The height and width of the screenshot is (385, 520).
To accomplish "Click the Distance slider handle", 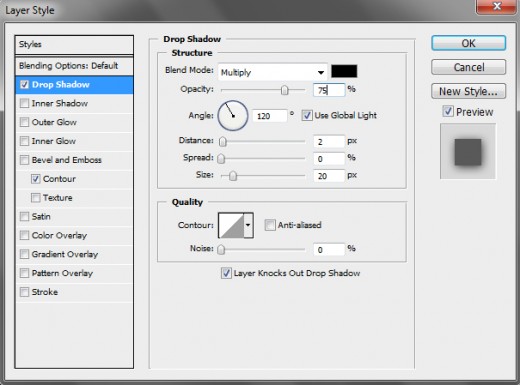I will point(223,142).
